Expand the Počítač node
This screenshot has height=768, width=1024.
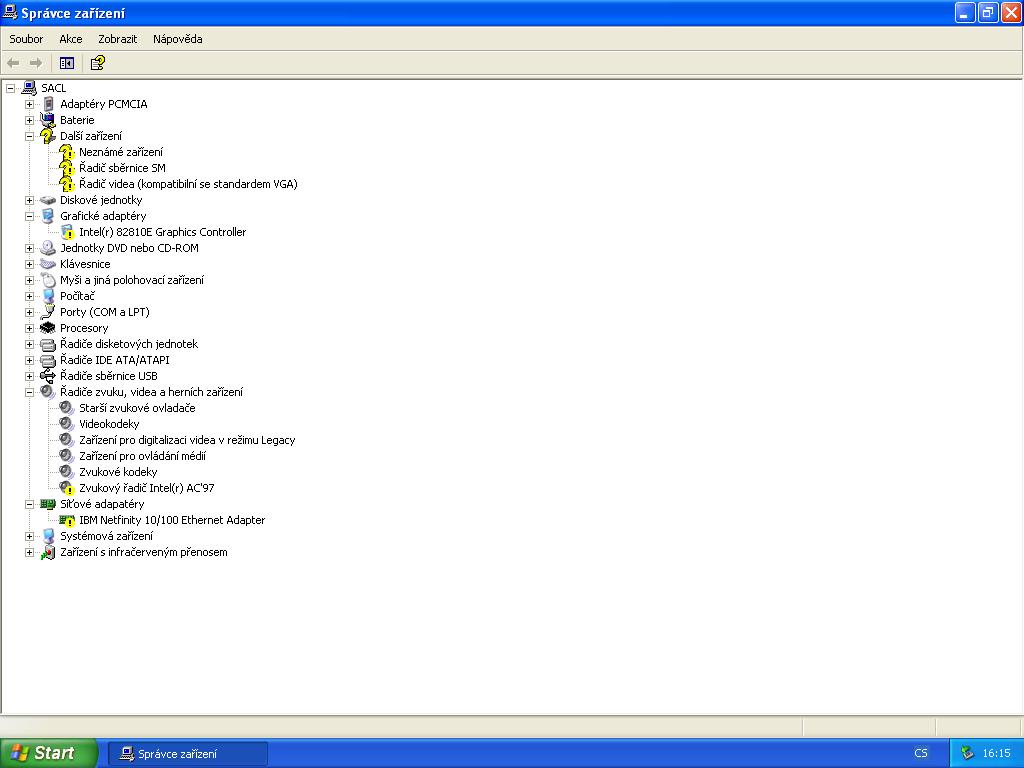pyautogui.click(x=29, y=296)
